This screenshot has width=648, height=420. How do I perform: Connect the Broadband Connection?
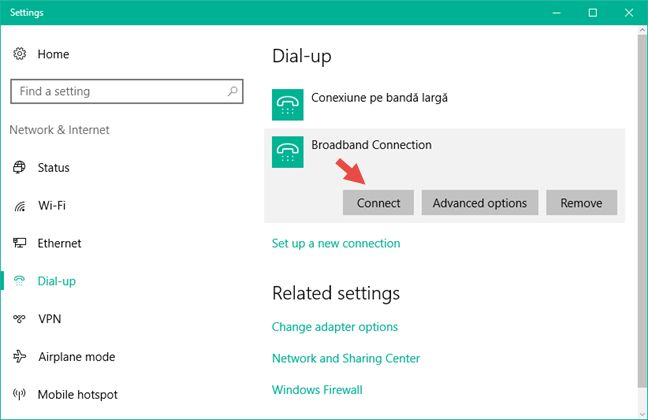tap(378, 203)
